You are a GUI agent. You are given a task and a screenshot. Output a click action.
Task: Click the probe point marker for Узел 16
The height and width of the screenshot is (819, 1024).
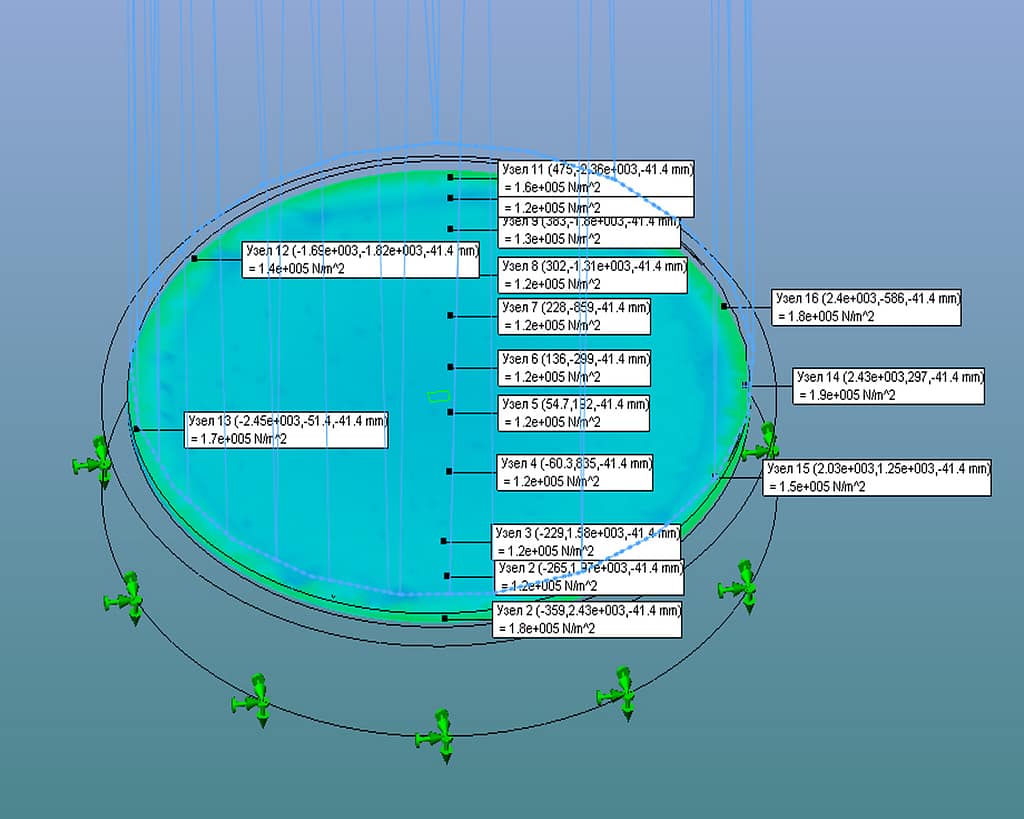click(724, 306)
